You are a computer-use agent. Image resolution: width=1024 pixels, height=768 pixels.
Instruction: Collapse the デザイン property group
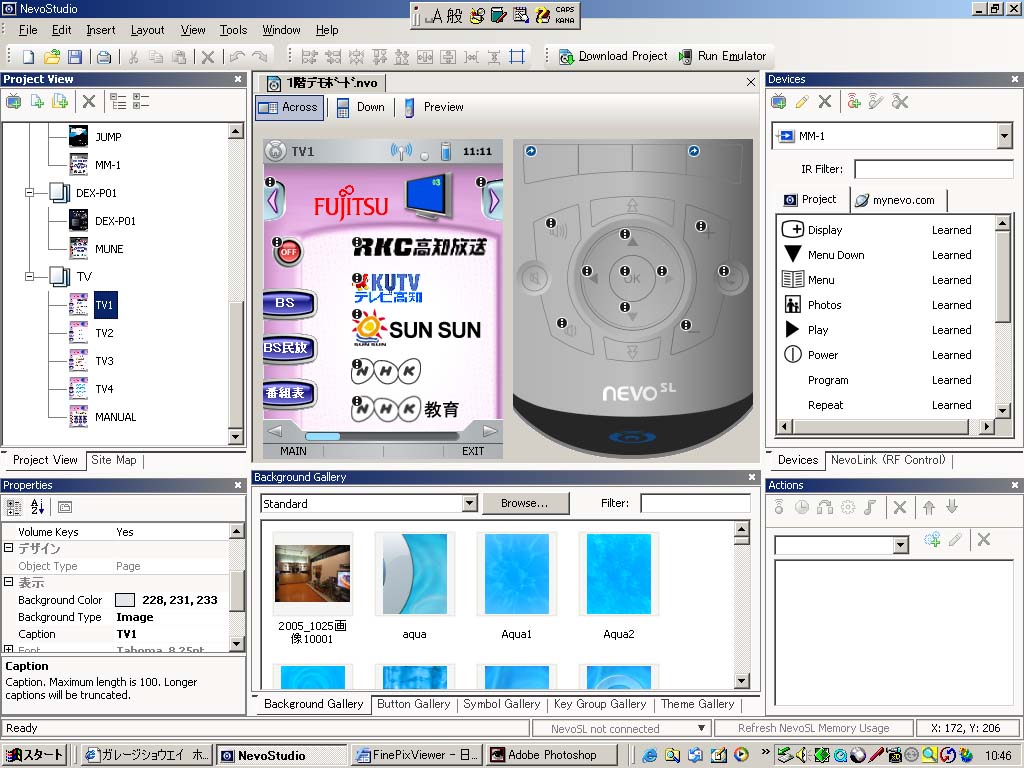pos(8,548)
